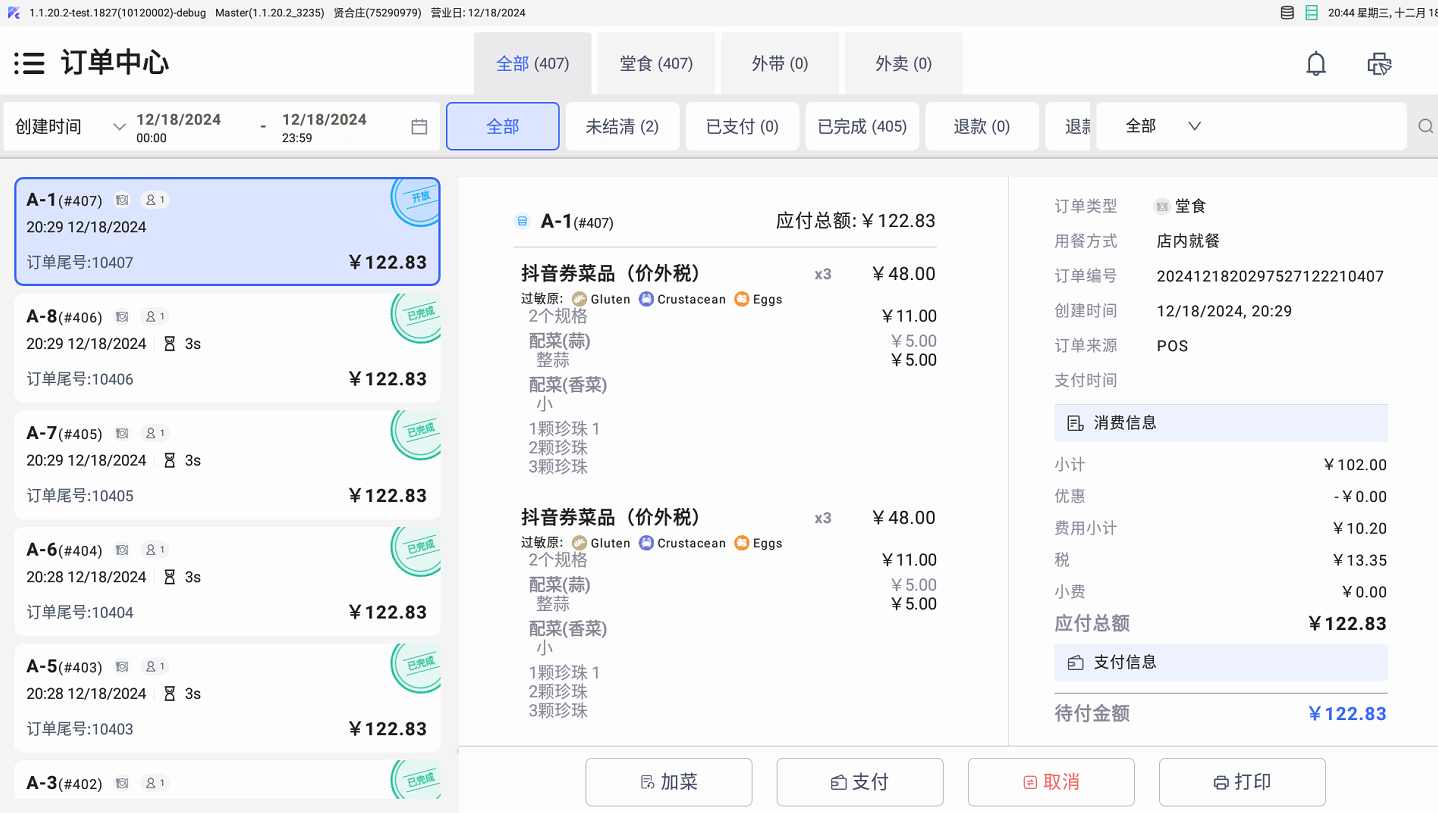
Task: Select order card A-6 (#404)
Action: point(227,581)
